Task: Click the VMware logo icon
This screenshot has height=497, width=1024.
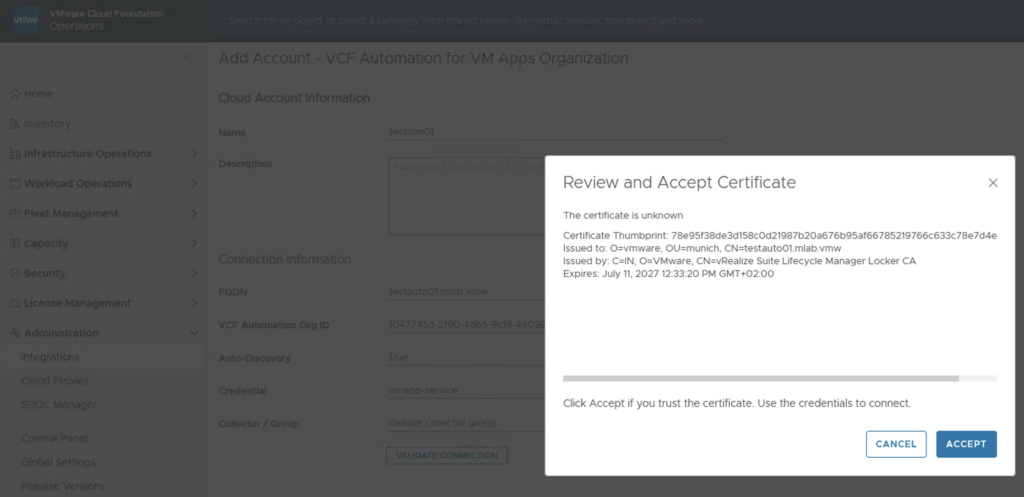Action: 24,20
